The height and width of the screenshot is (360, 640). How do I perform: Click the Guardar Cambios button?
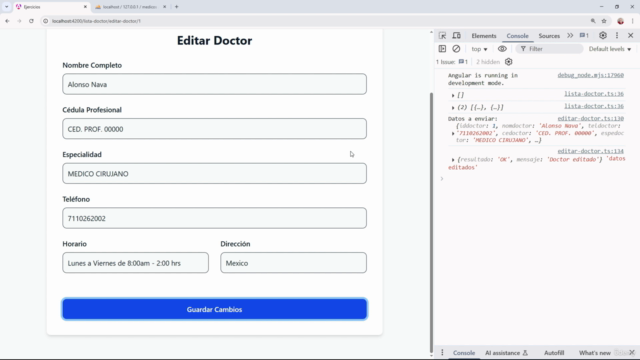[215, 309]
